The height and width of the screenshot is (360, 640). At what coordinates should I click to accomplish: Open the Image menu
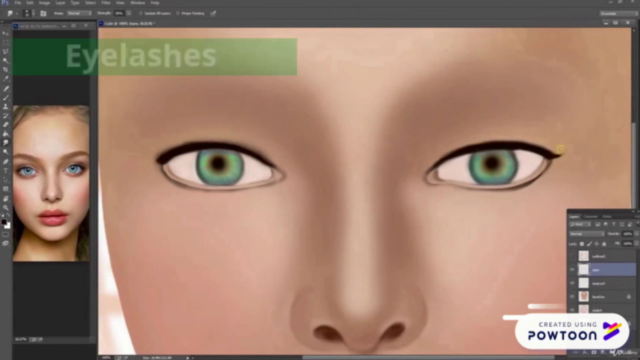click(44, 3)
